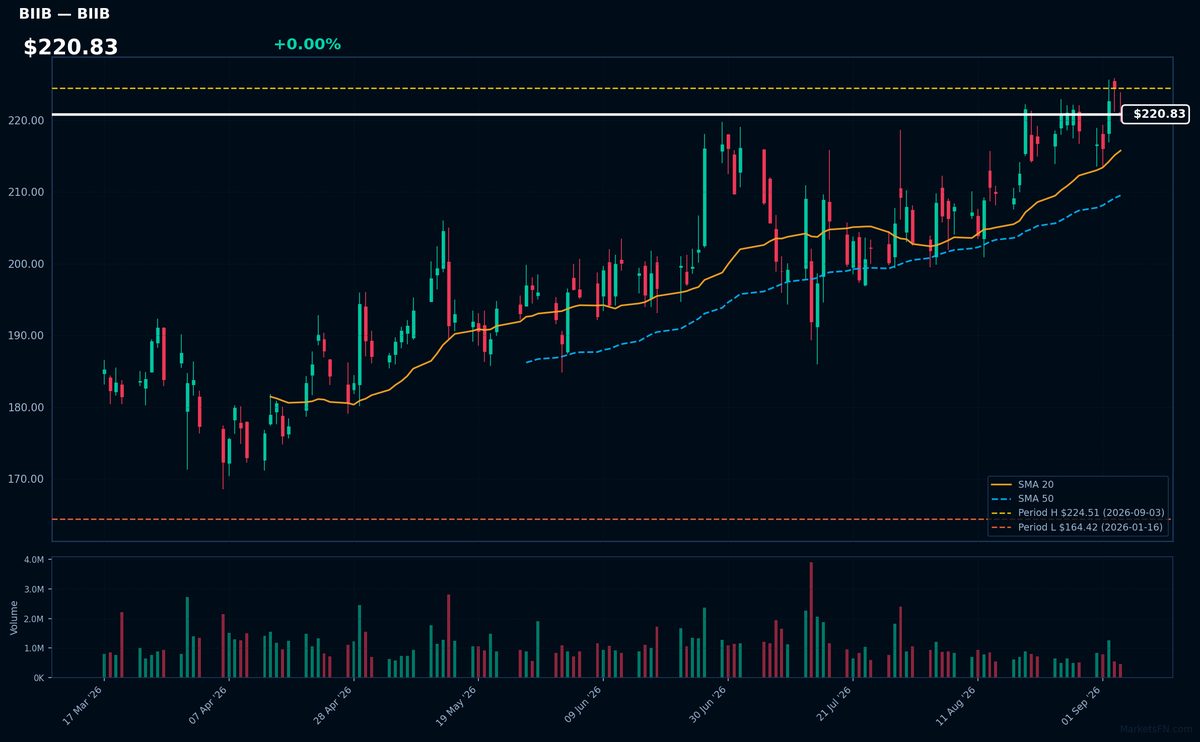The width and height of the screenshot is (1200, 742).
Task: Click the 0K volume axis label
Action: 38,678
